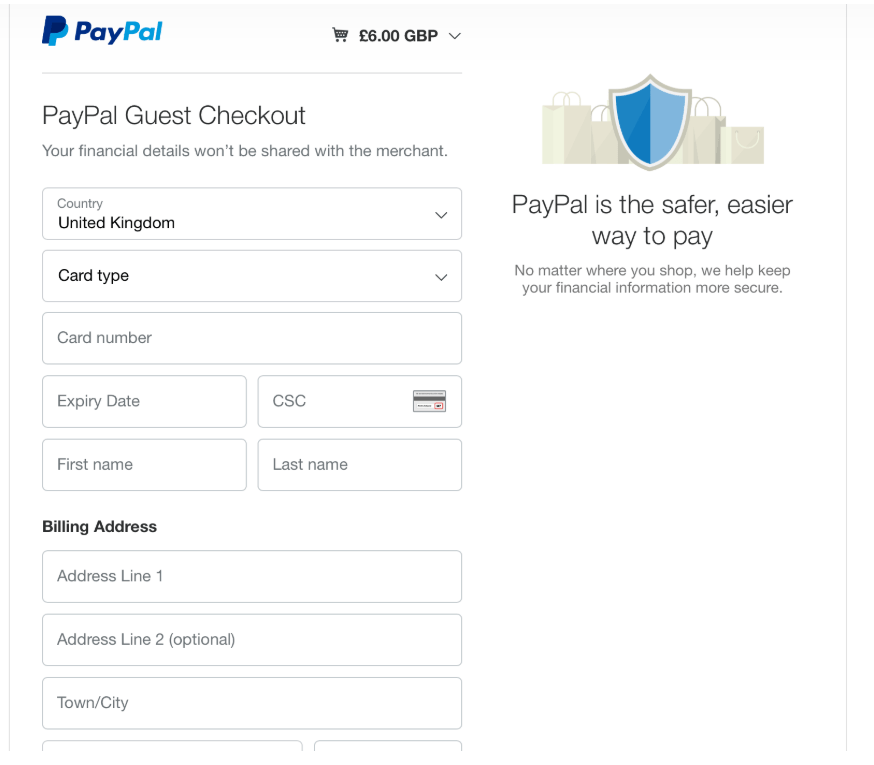Image resolution: width=874 pixels, height=765 pixels.
Task: Click the PayPal logo
Action: click(x=103, y=31)
